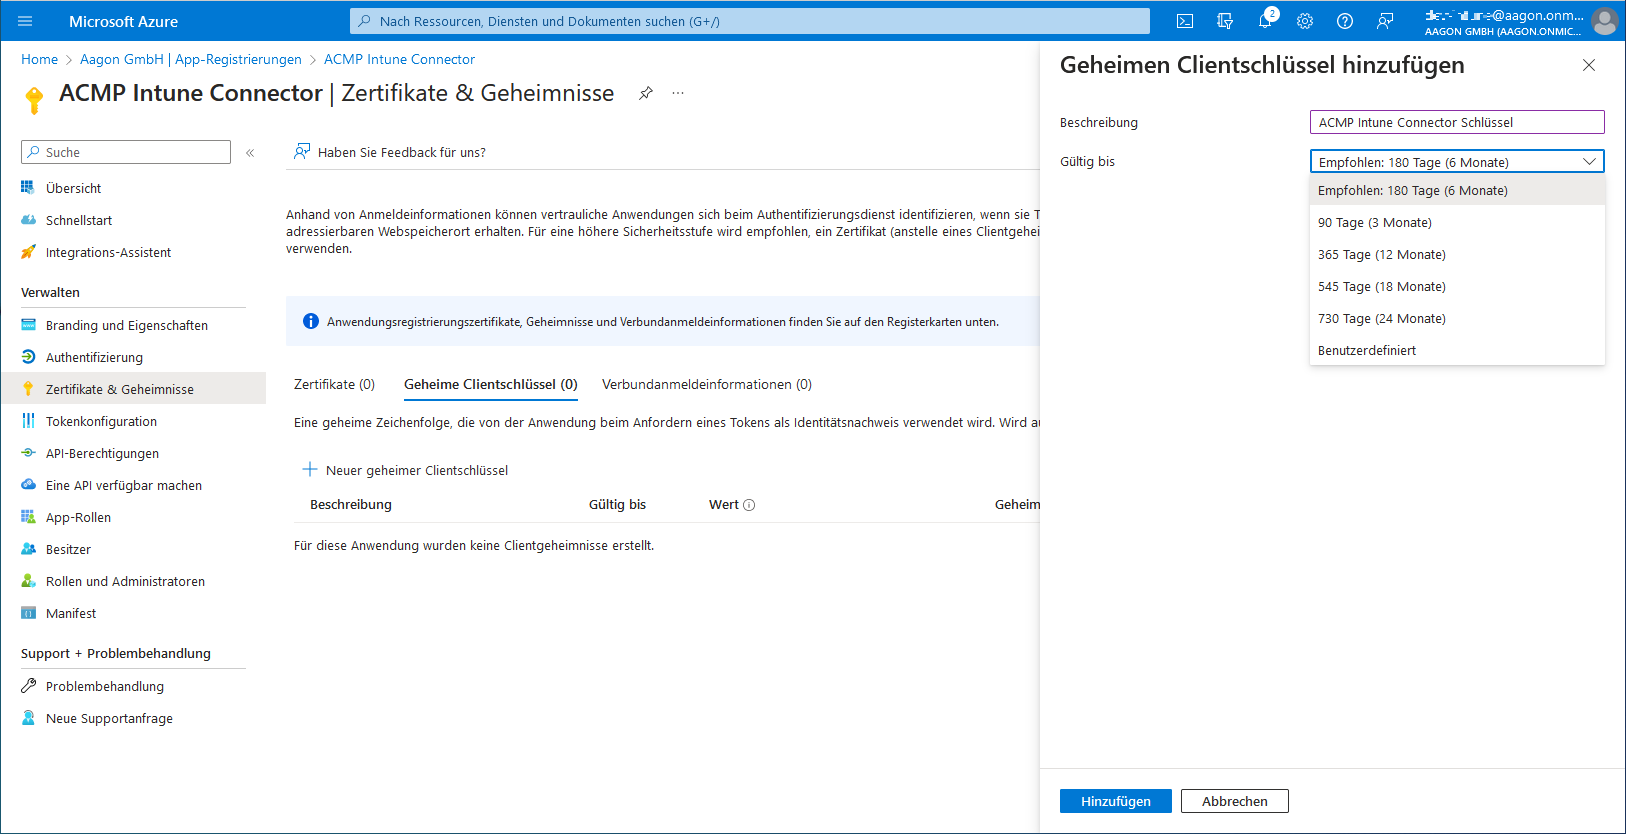Open the notifications bell icon

pyautogui.click(x=1265, y=21)
